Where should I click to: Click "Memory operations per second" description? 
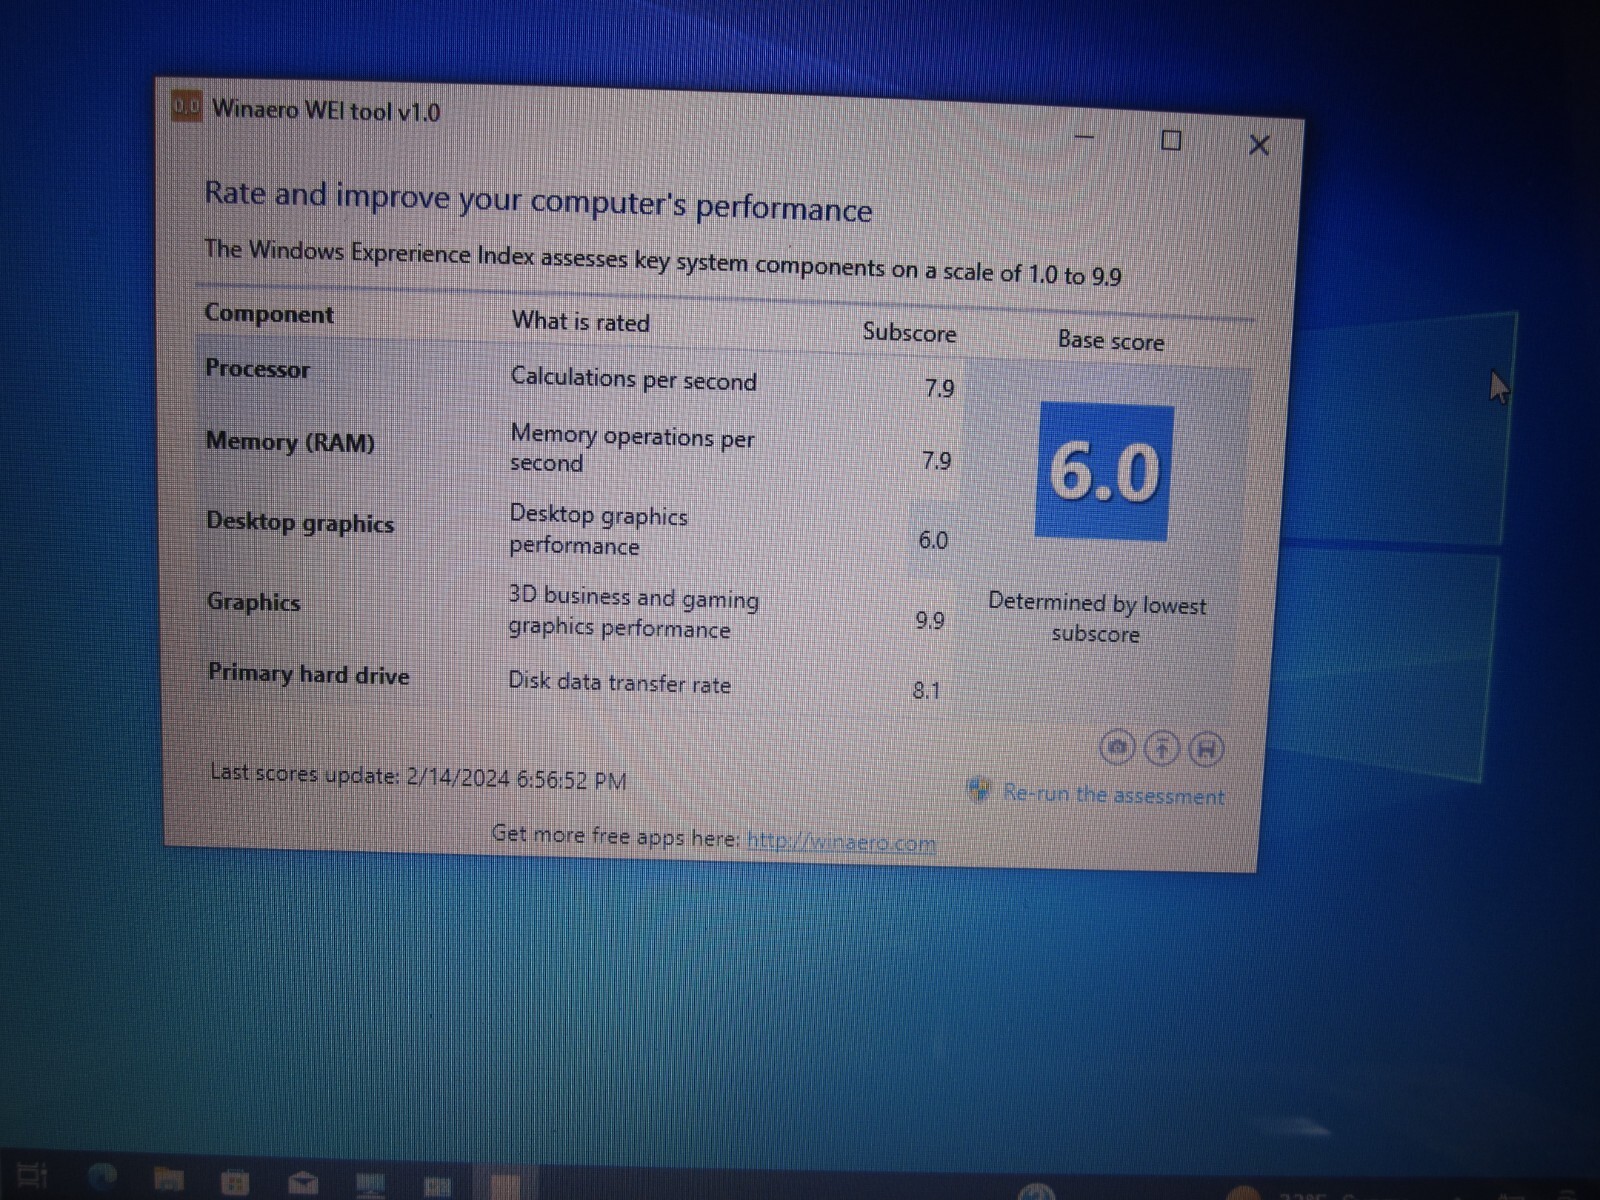pos(632,448)
